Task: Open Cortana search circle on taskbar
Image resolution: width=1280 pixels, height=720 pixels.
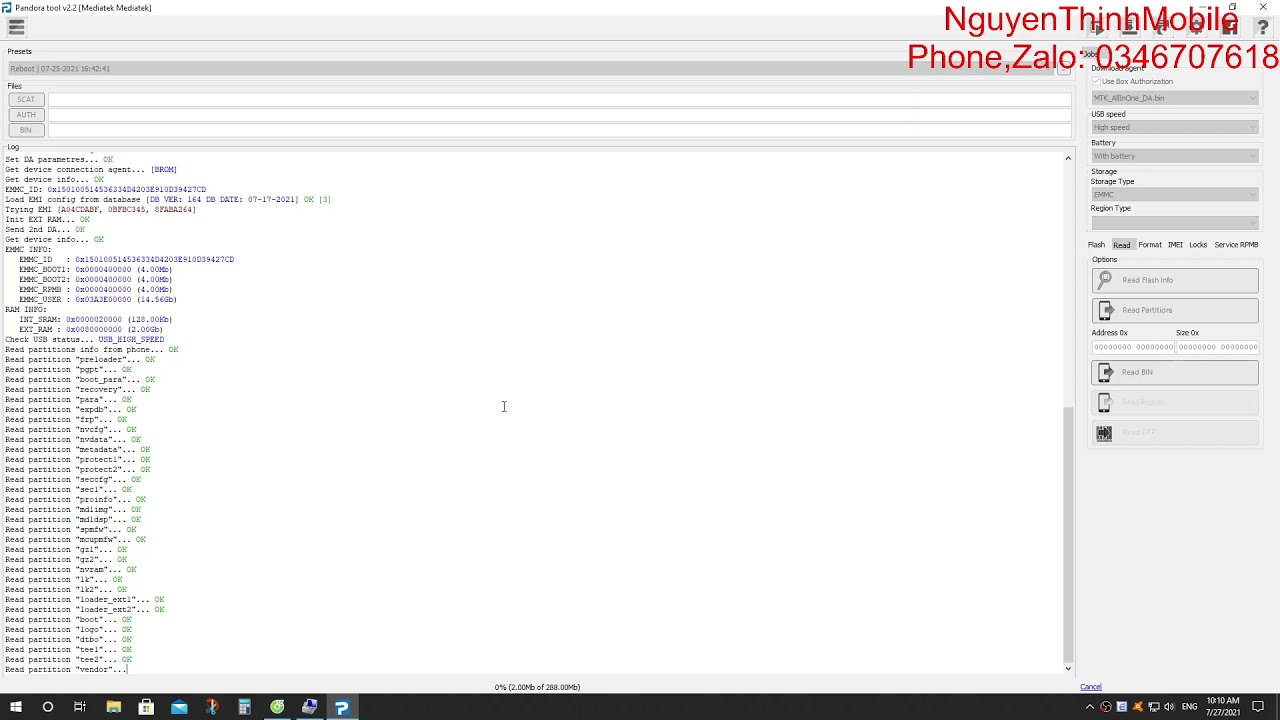Action: point(47,707)
